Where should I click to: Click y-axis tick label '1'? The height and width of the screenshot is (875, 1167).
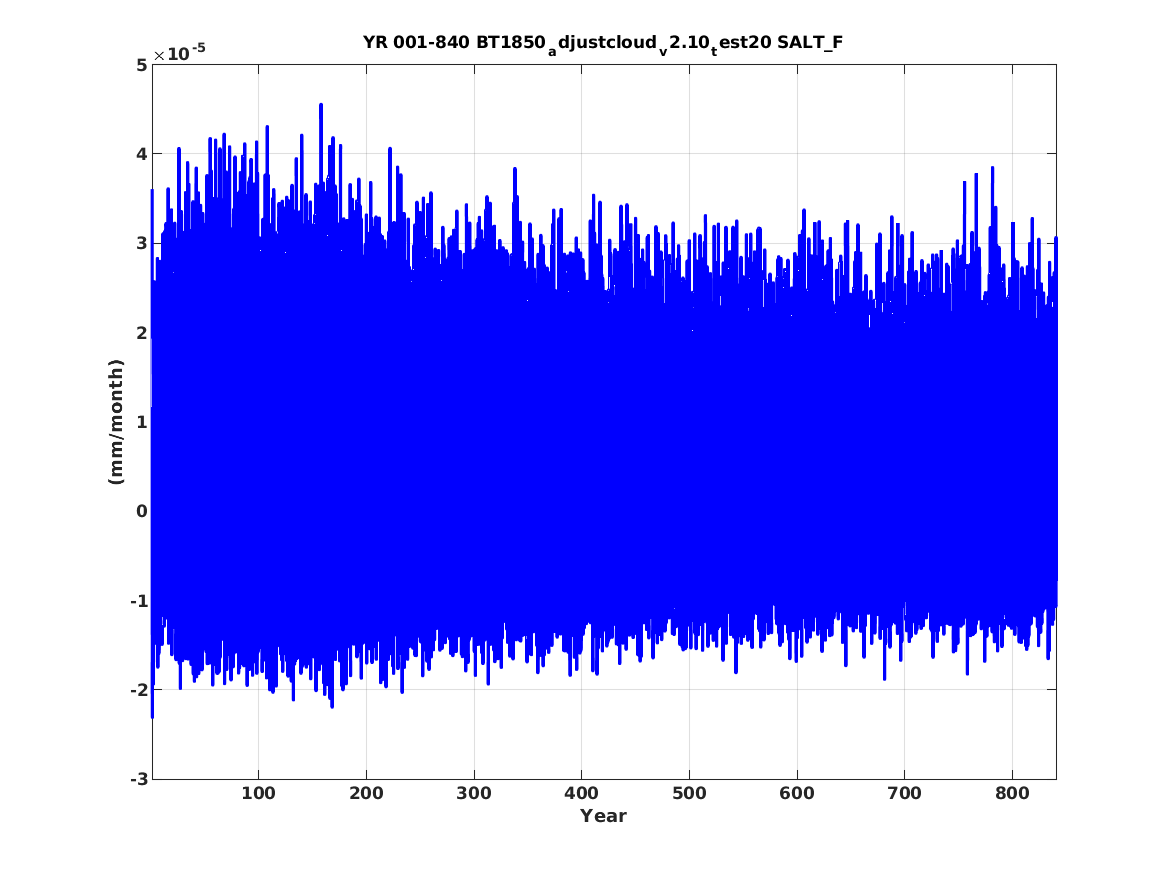141,422
